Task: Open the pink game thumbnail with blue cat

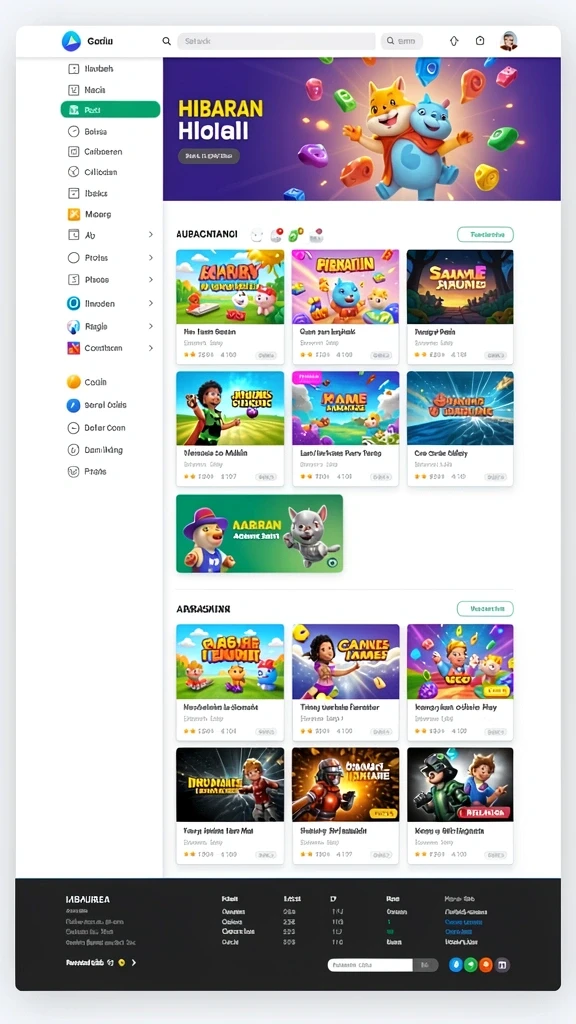Action: pyautogui.click(x=345, y=287)
